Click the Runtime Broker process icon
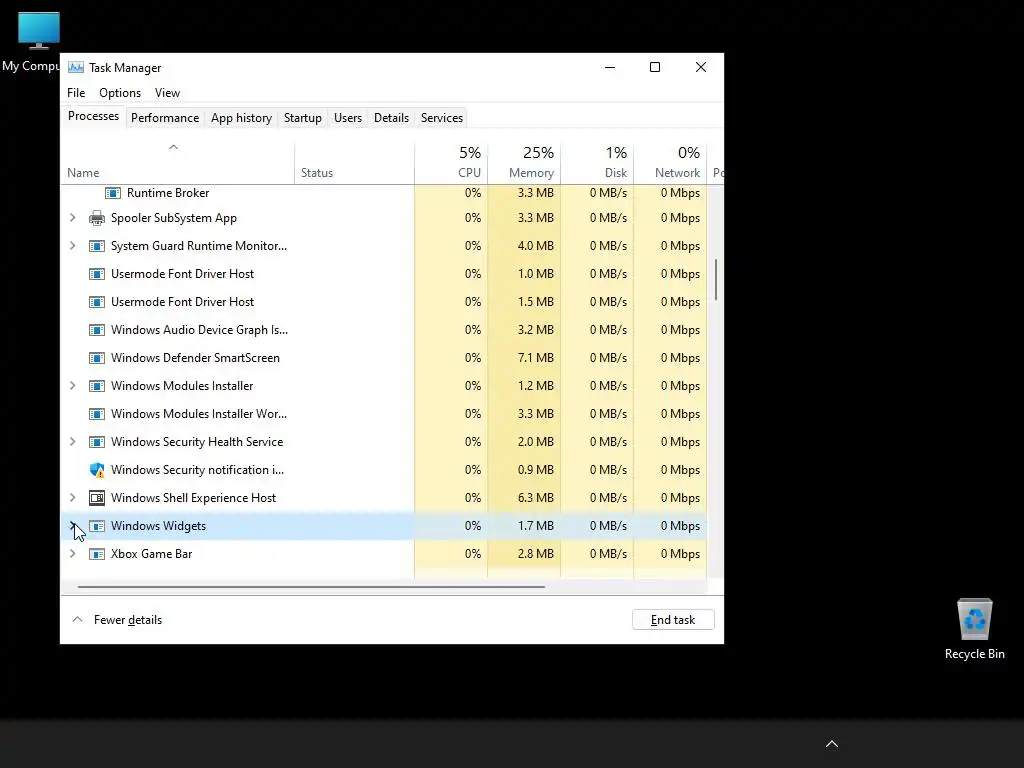 click(x=113, y=193)
